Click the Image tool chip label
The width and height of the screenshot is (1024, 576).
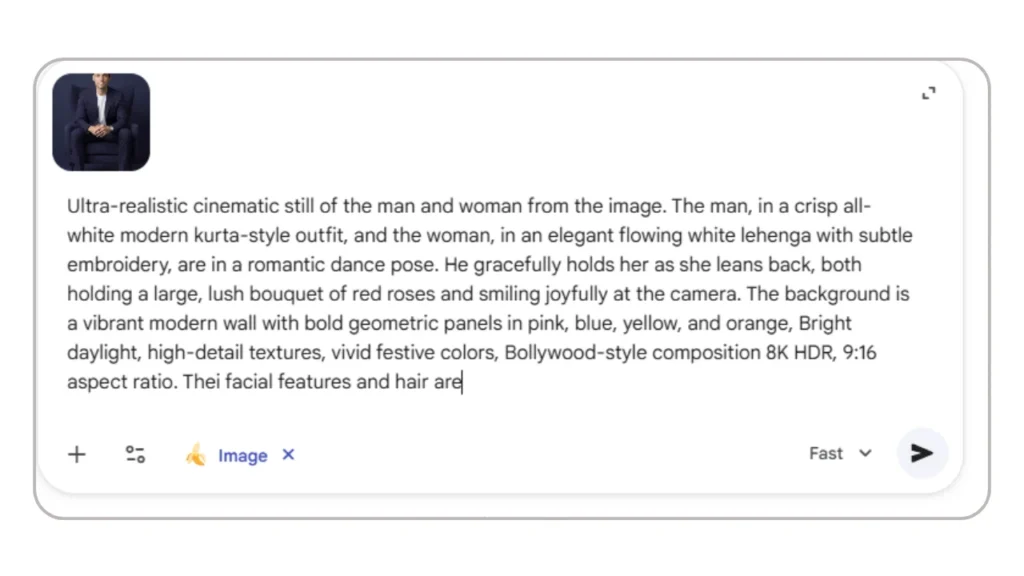243,456
